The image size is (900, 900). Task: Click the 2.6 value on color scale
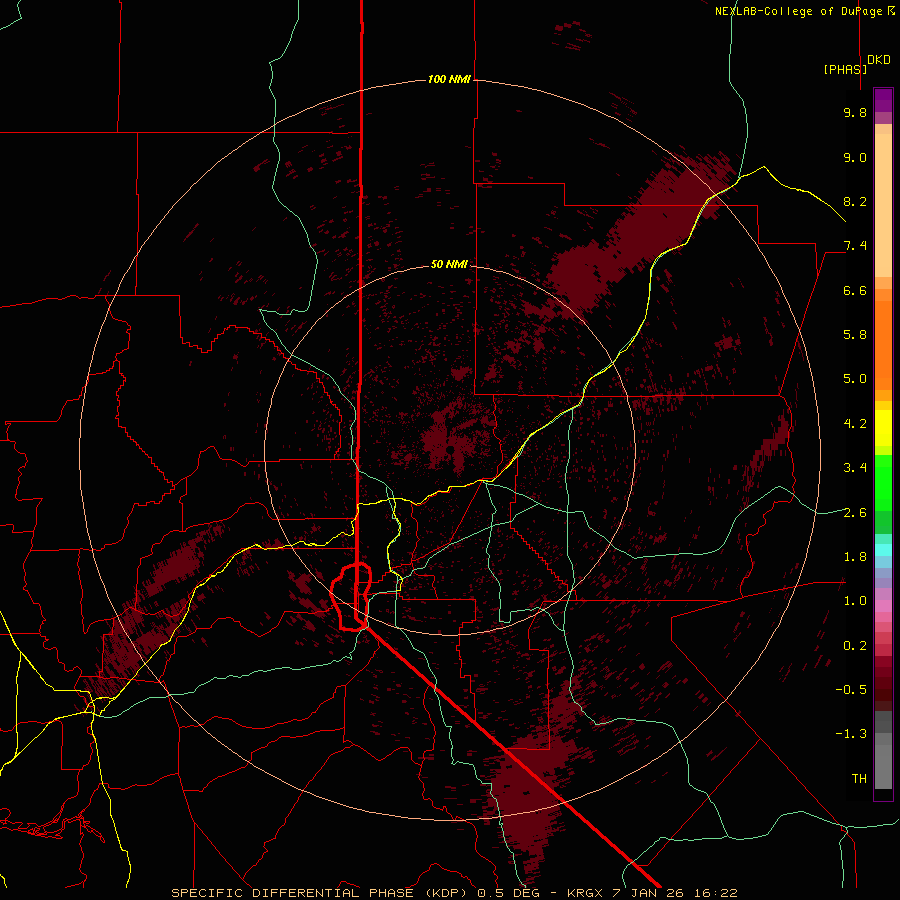[855, 513]
